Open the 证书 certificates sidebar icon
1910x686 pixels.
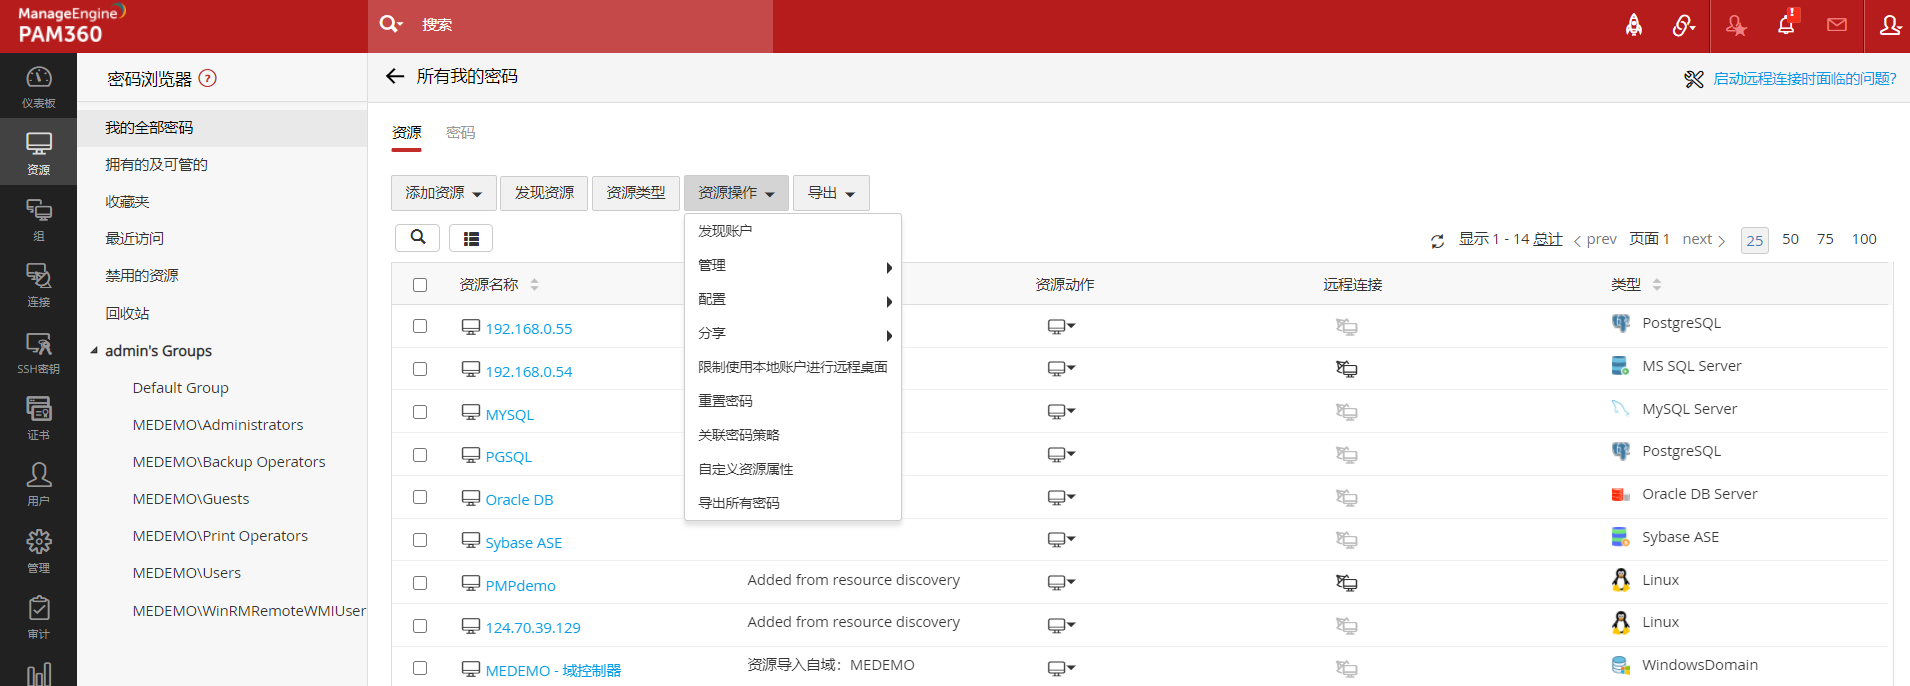coord(38,418)
